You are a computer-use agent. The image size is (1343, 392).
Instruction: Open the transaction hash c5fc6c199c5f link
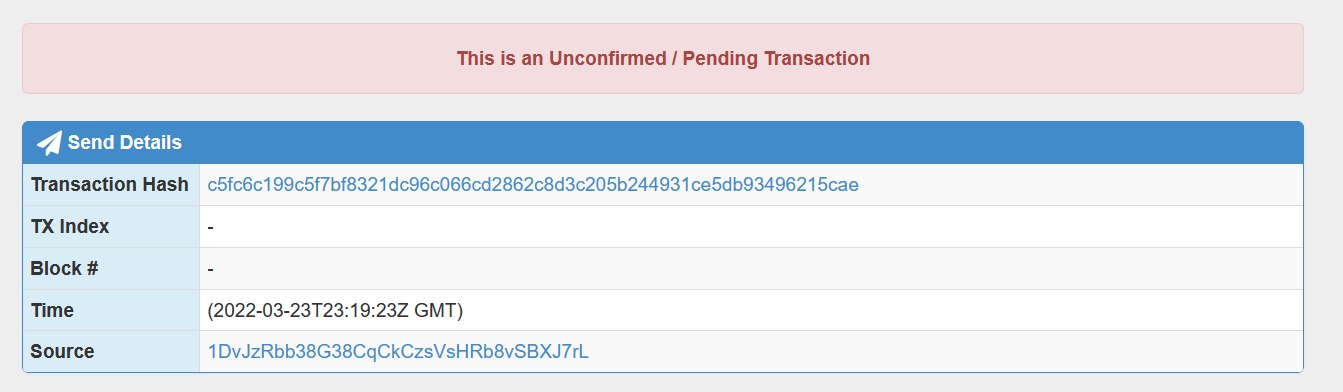click(x=533, y=185)
